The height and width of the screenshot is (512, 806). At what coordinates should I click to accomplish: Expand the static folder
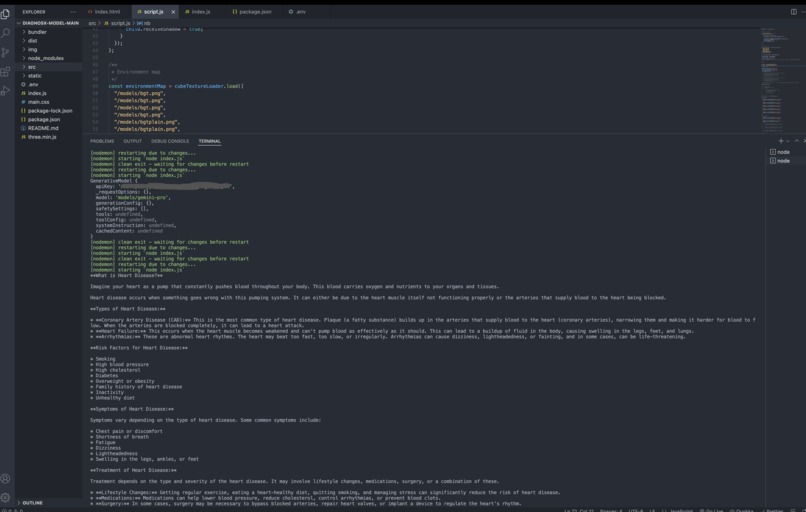coord(49,76)
